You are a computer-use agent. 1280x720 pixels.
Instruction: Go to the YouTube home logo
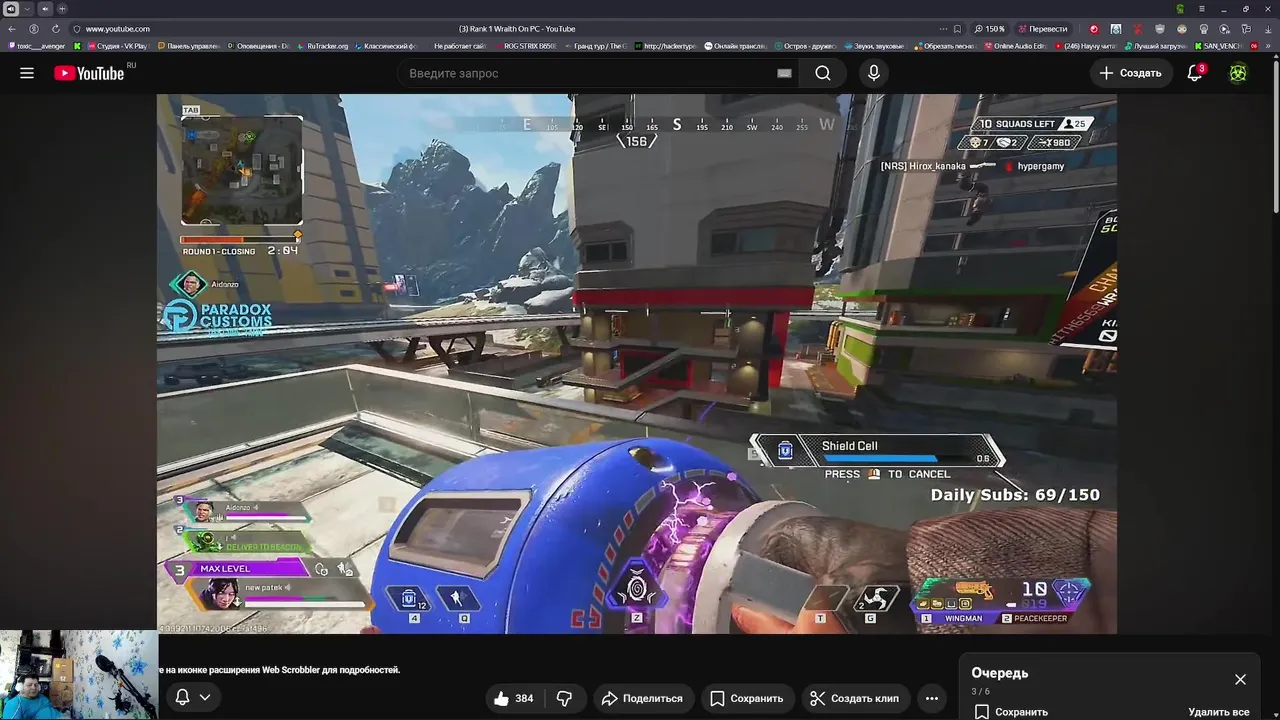tap(89, 73)
